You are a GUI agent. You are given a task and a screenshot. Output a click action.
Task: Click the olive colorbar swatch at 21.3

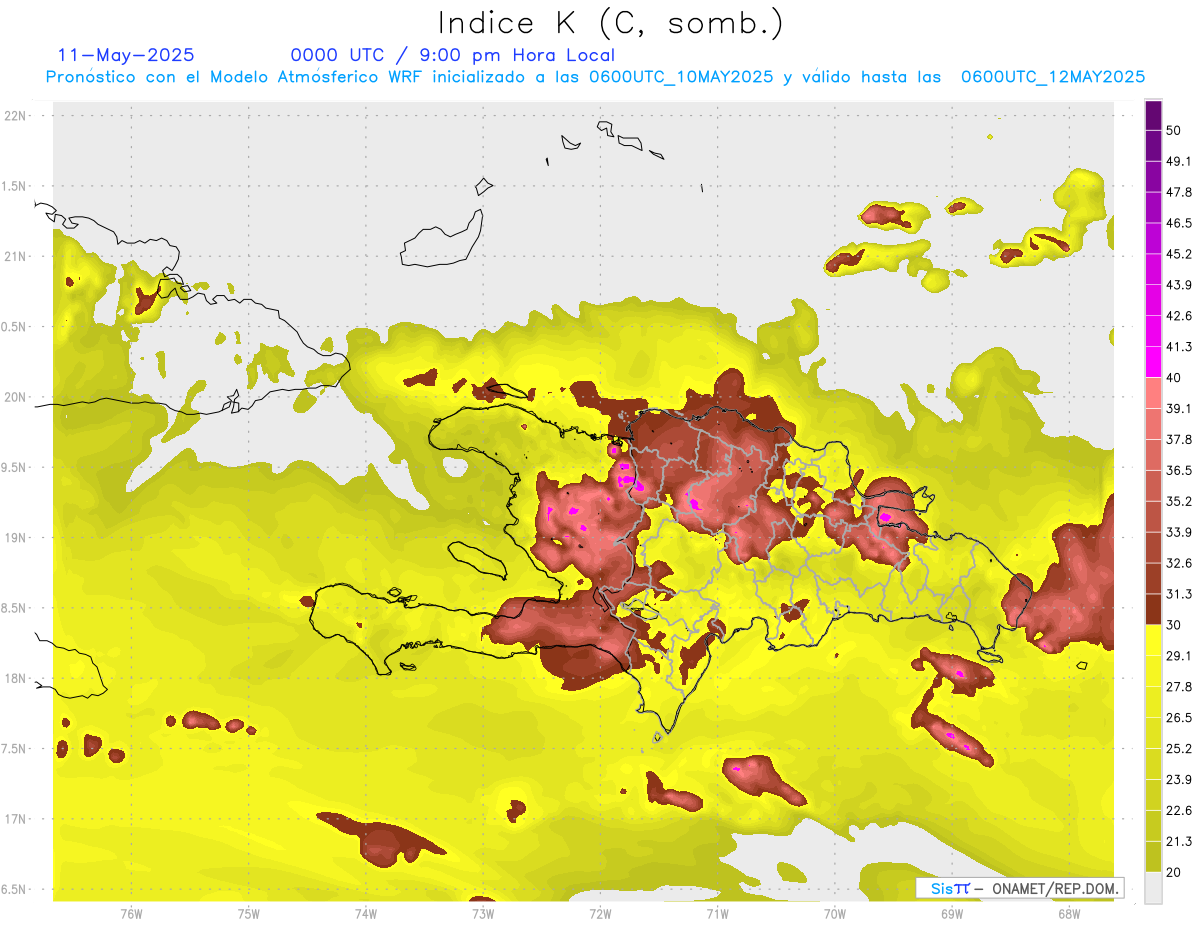pyautogui.click(x=1154, y=856)
